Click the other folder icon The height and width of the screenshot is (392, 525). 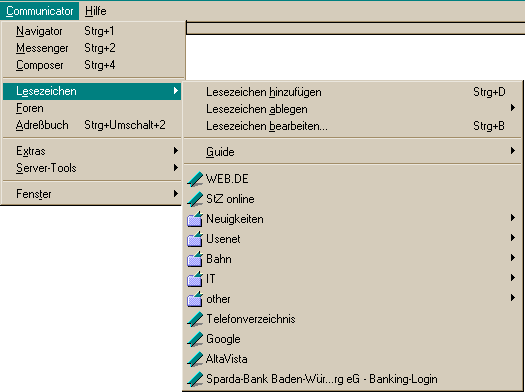pos(195,299)
